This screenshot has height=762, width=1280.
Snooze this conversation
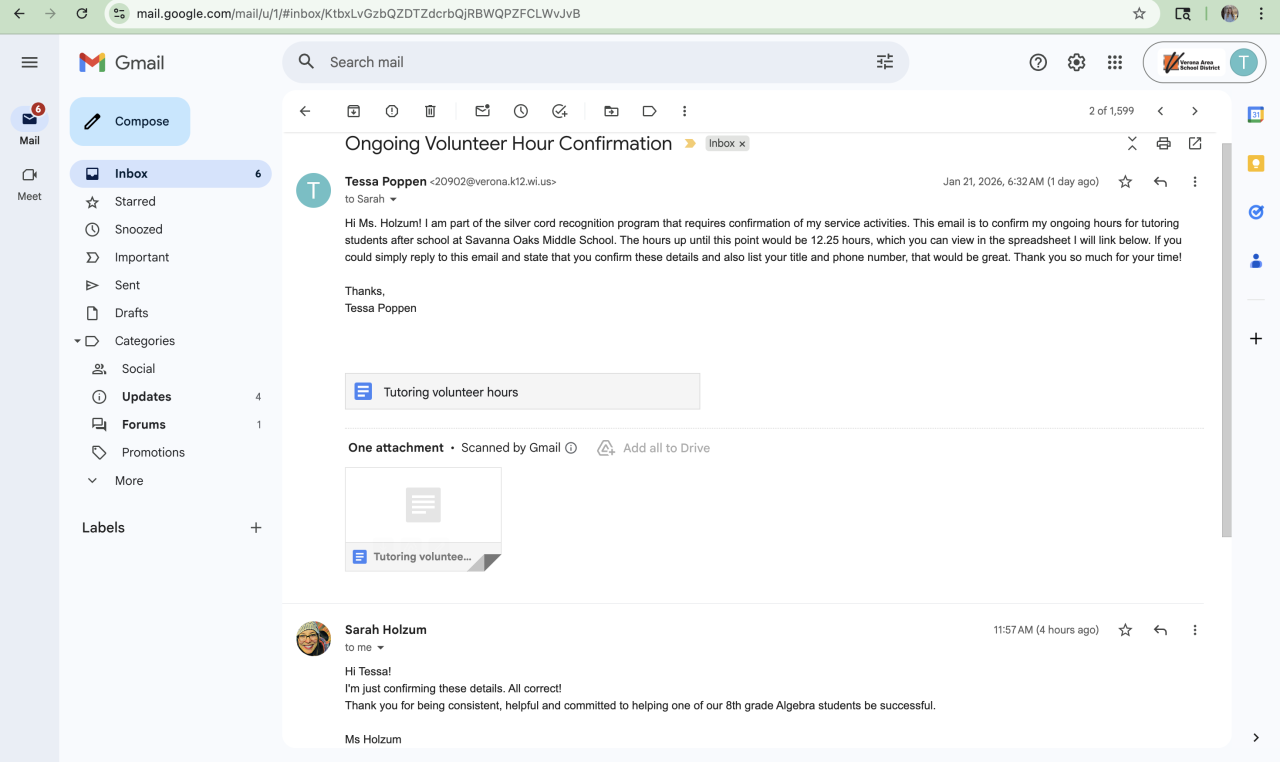click(x=521, y=111)
